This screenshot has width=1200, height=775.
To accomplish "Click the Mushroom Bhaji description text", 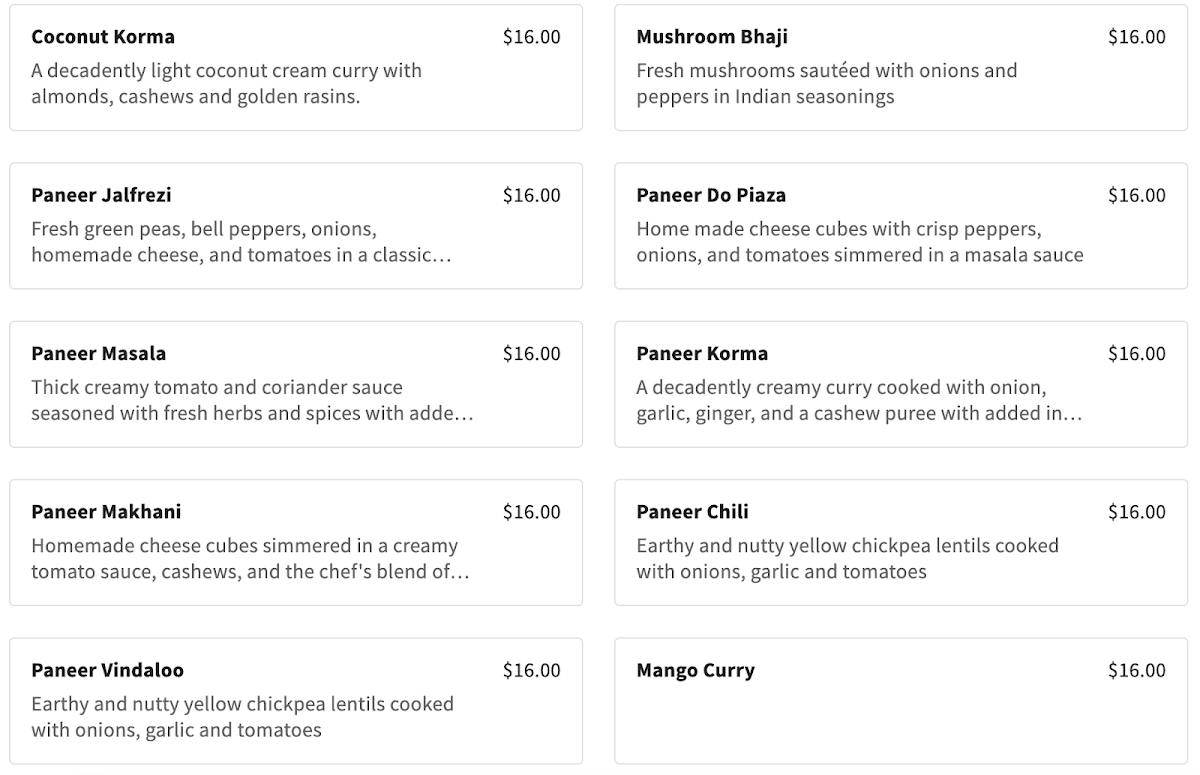I will coord(826,84).
